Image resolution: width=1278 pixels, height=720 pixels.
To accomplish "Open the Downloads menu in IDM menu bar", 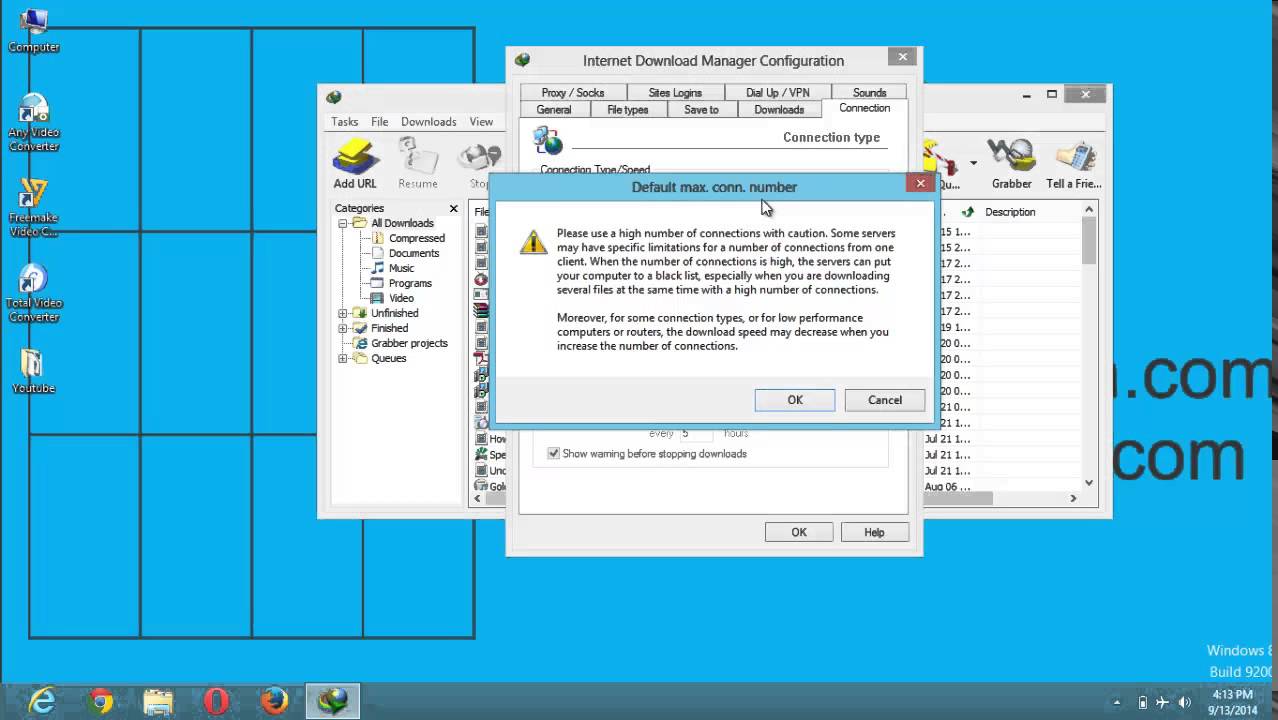I will pos(429,121).
